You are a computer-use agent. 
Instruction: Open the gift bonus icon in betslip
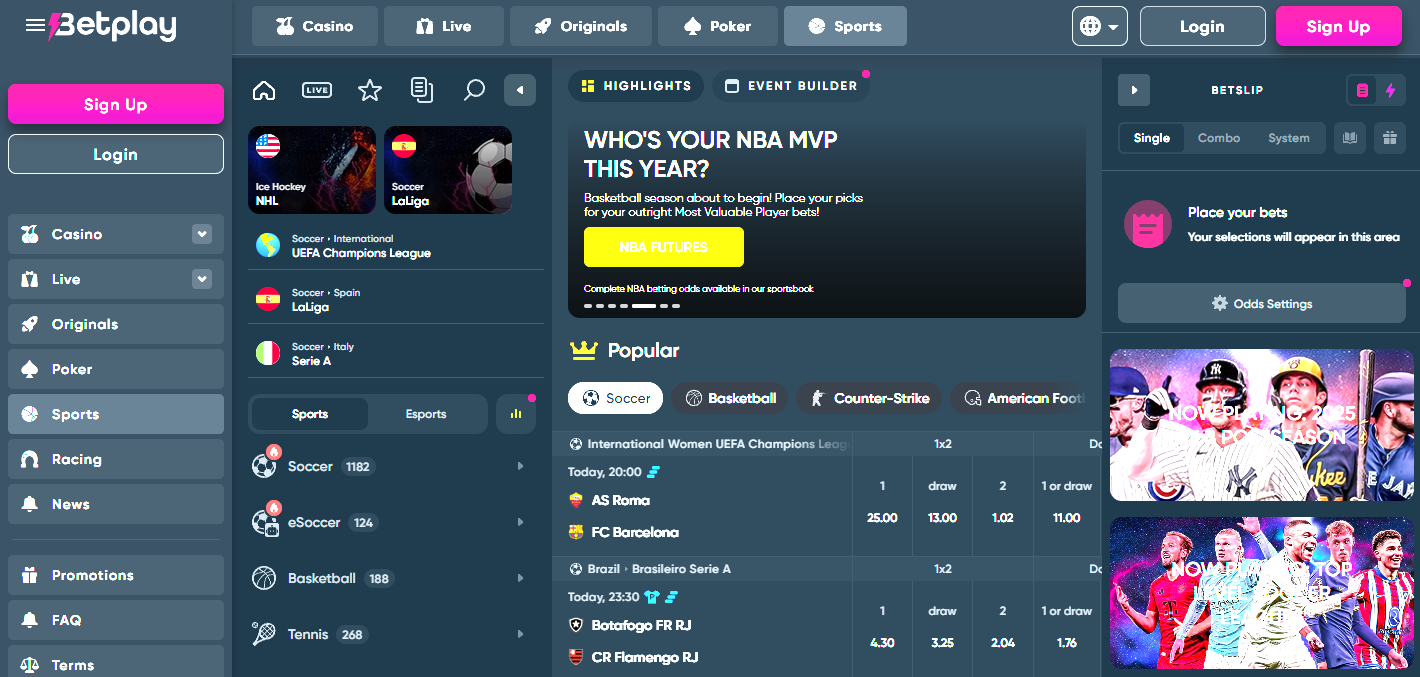coord(1389,138)
